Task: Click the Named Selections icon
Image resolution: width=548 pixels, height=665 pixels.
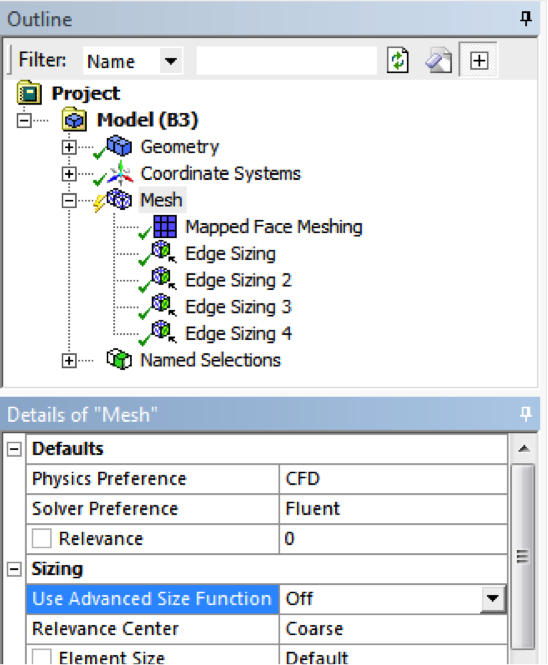Action: (119, 360)
